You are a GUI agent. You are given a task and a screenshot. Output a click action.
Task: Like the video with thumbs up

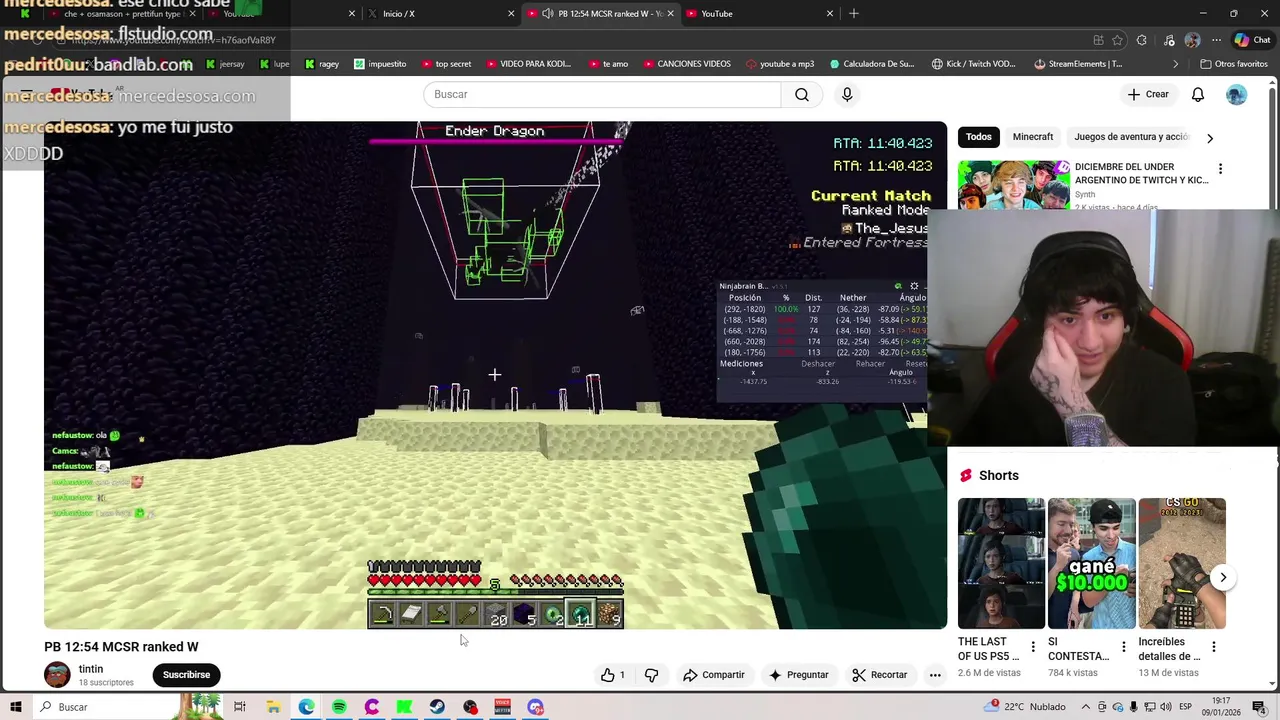click(613, 675)
